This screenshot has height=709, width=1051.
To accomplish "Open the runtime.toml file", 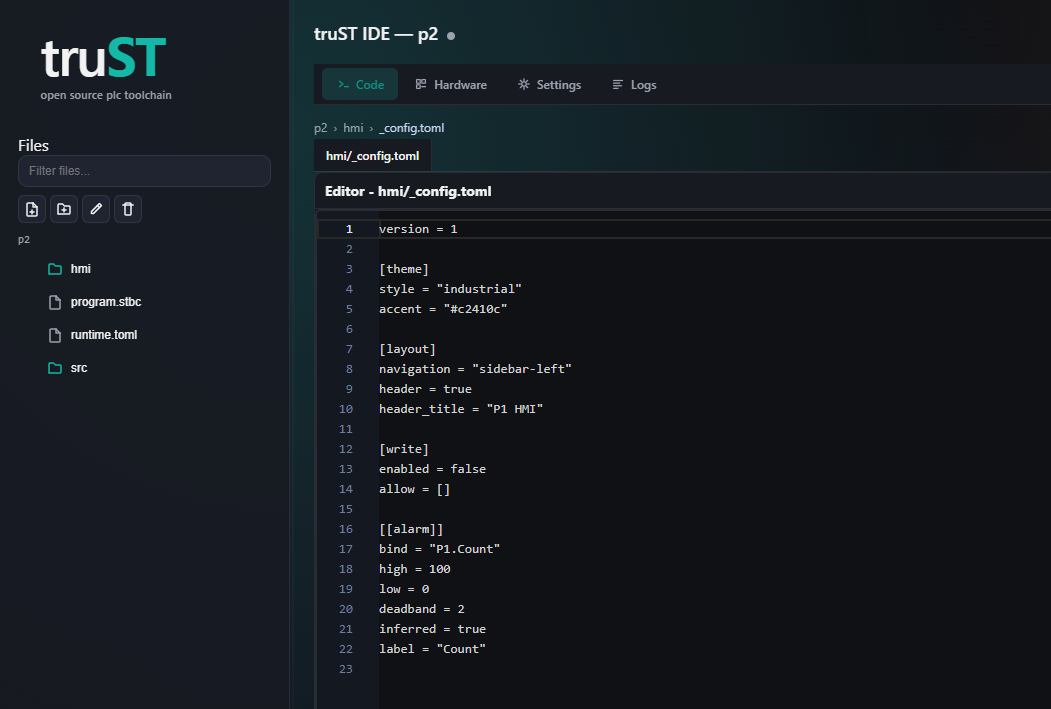I will [x=103, y=335].
